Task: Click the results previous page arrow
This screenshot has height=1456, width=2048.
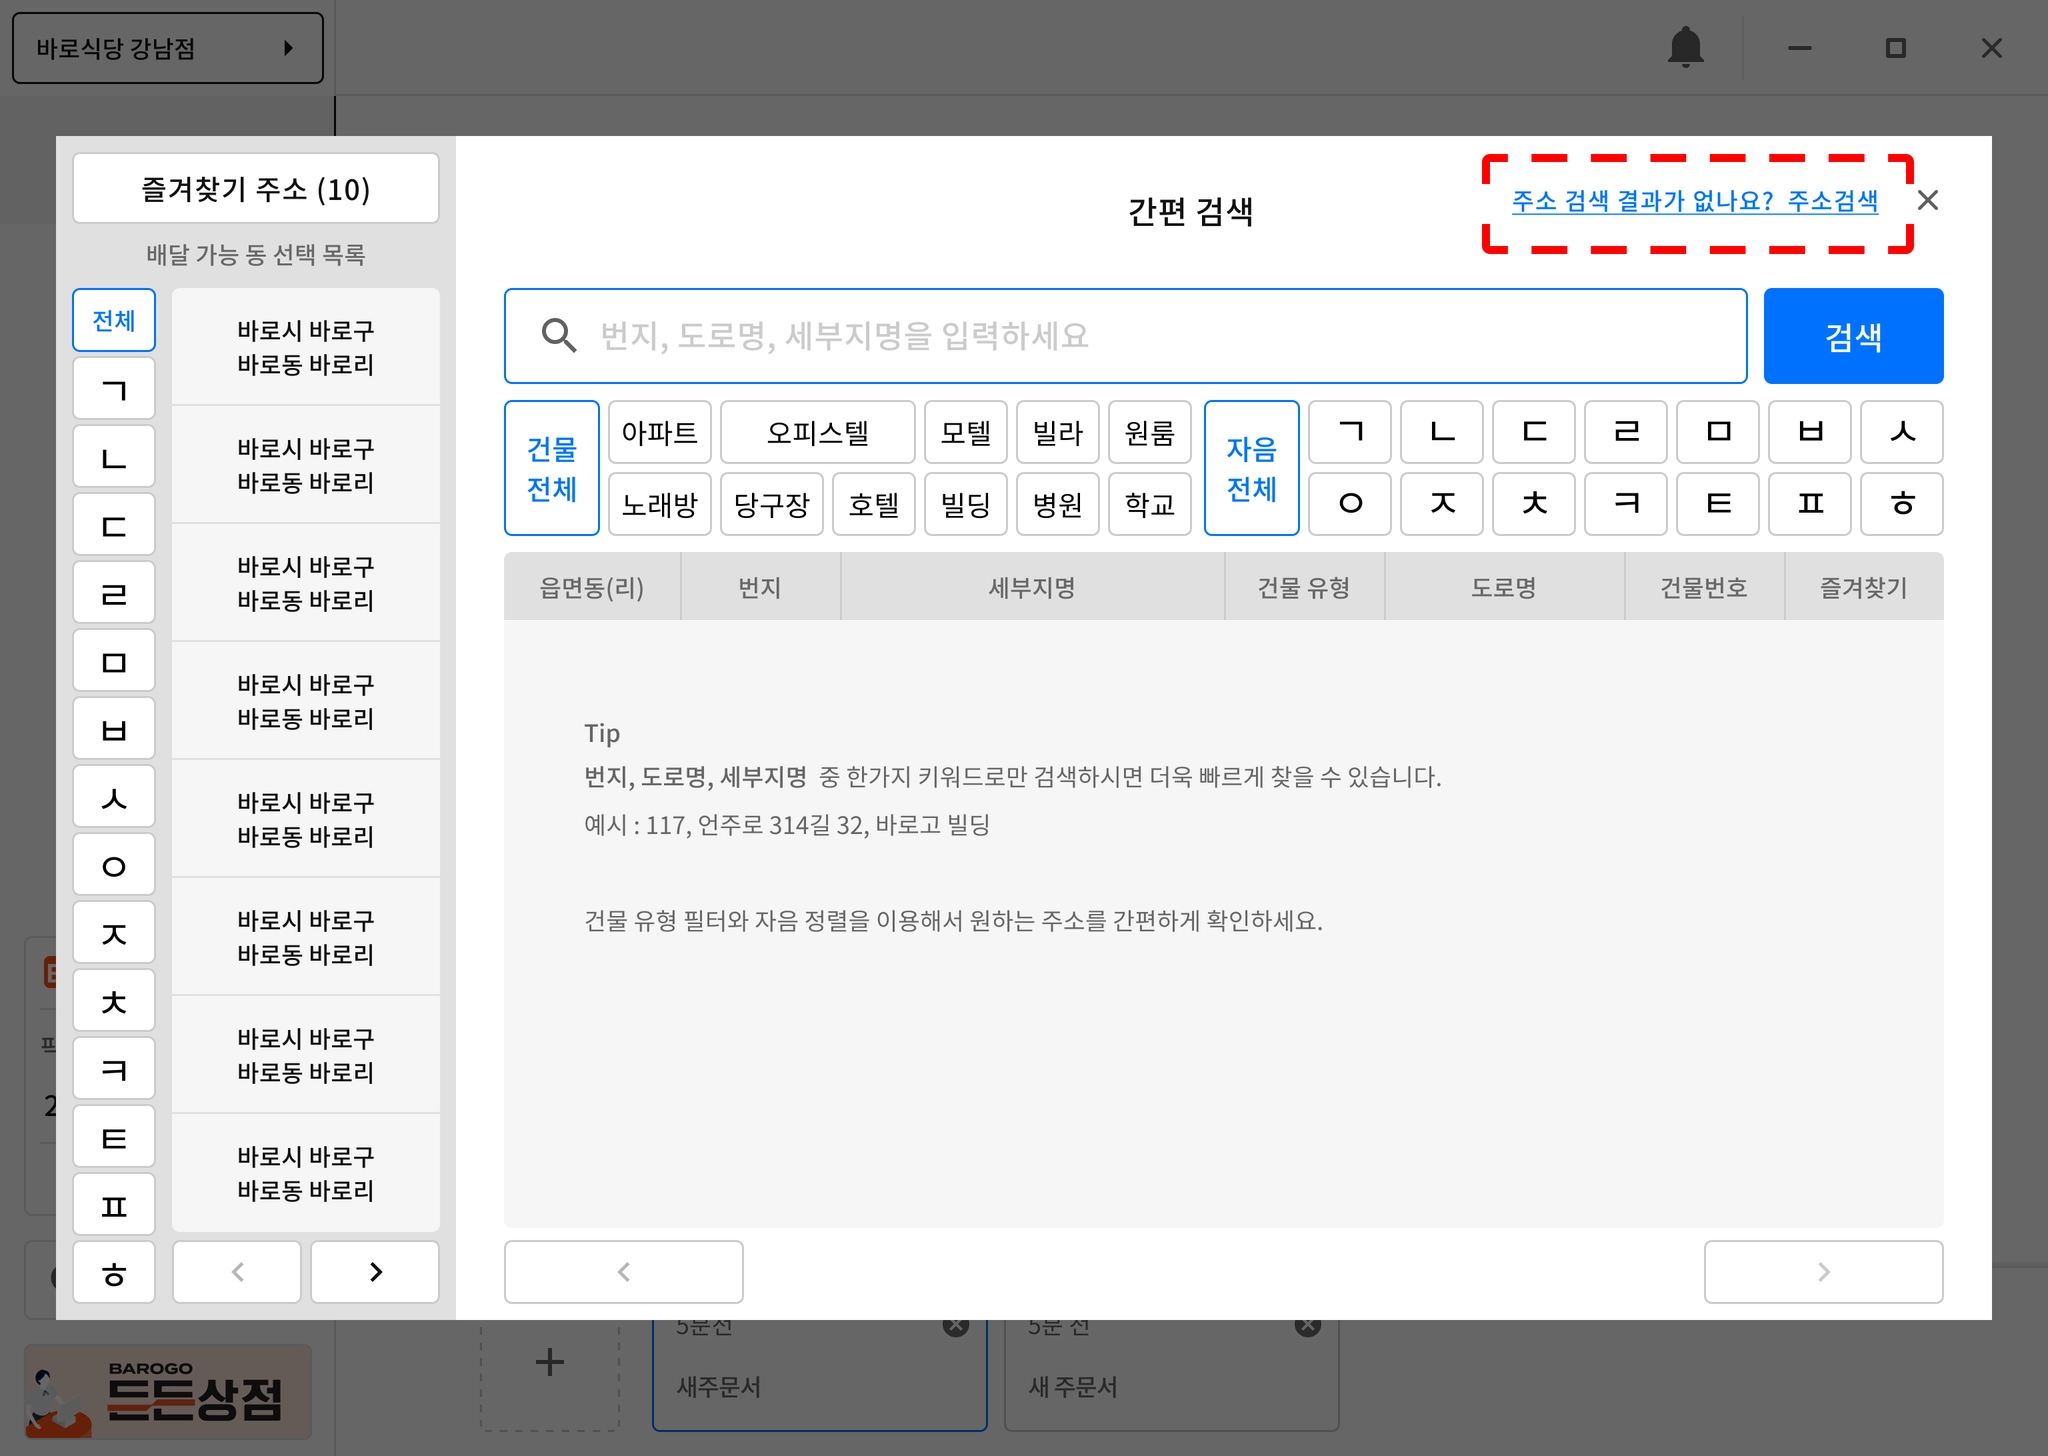Action: tap(623, 1272)
